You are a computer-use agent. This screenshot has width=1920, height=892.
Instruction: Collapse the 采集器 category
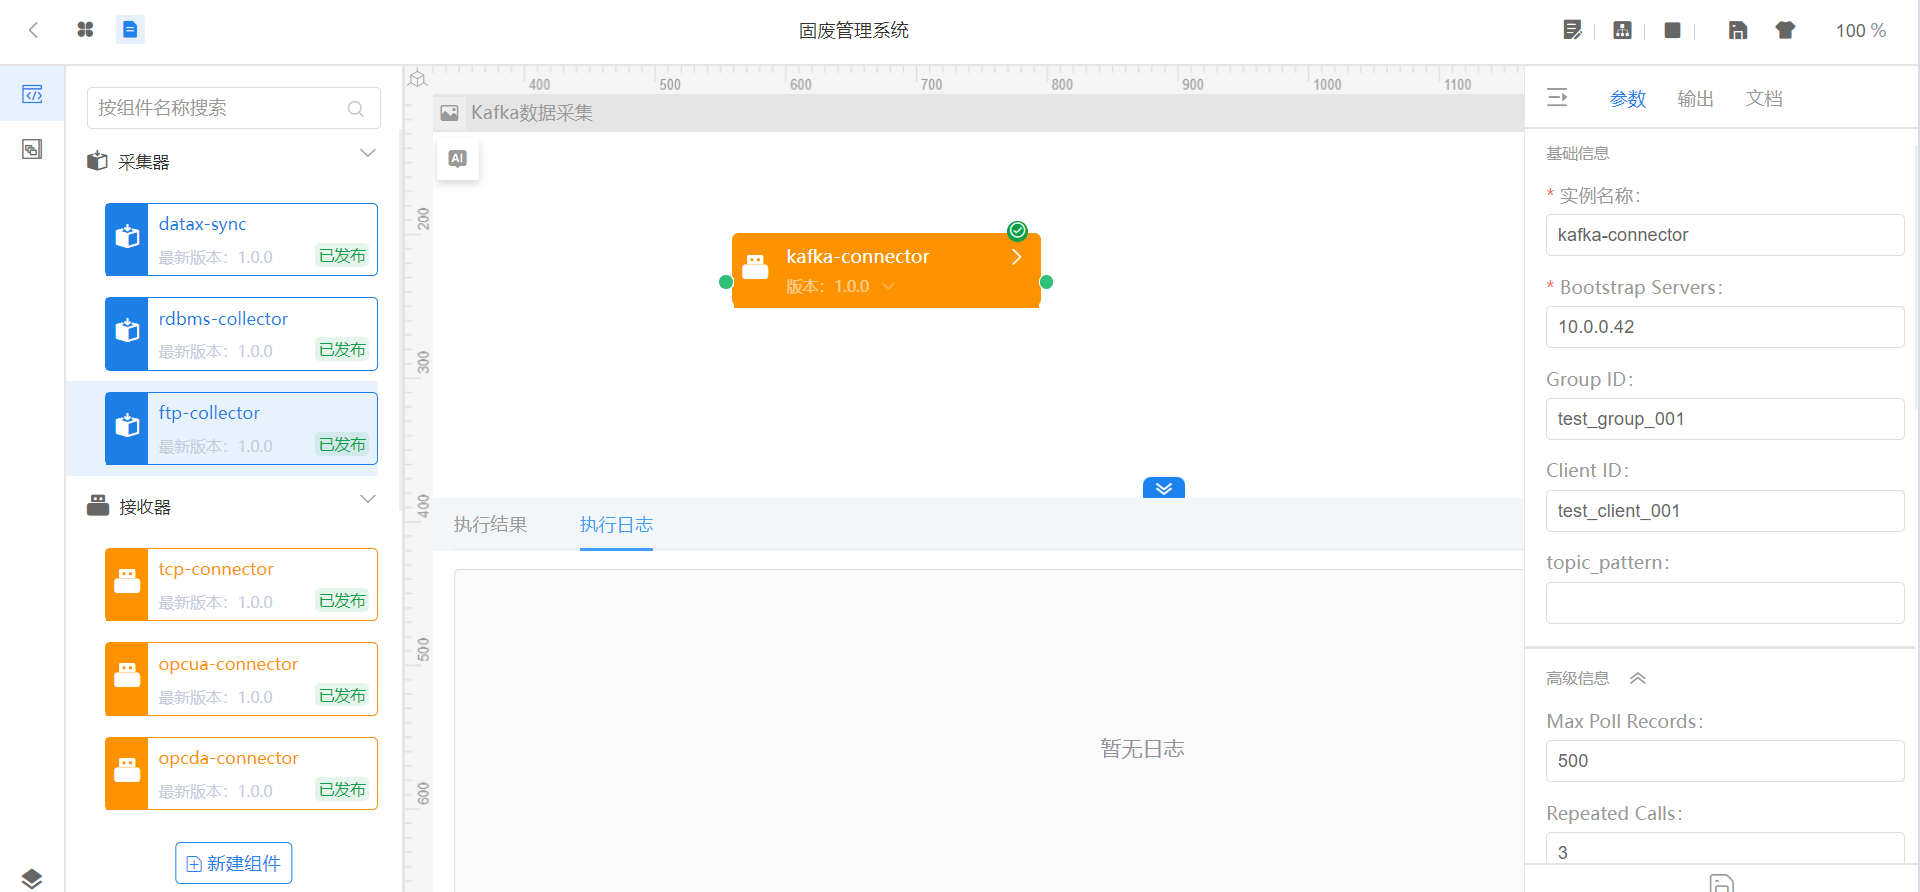(367, 153)
